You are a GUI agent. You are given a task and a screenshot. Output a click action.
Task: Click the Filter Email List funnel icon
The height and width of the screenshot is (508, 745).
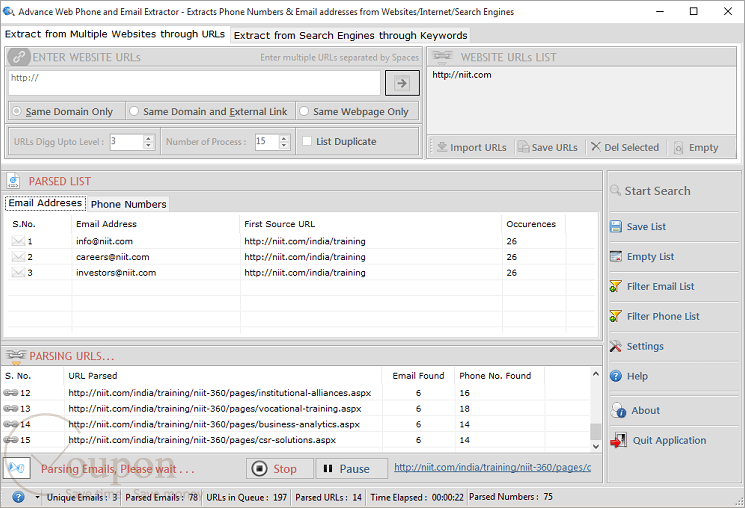[616, 286]
